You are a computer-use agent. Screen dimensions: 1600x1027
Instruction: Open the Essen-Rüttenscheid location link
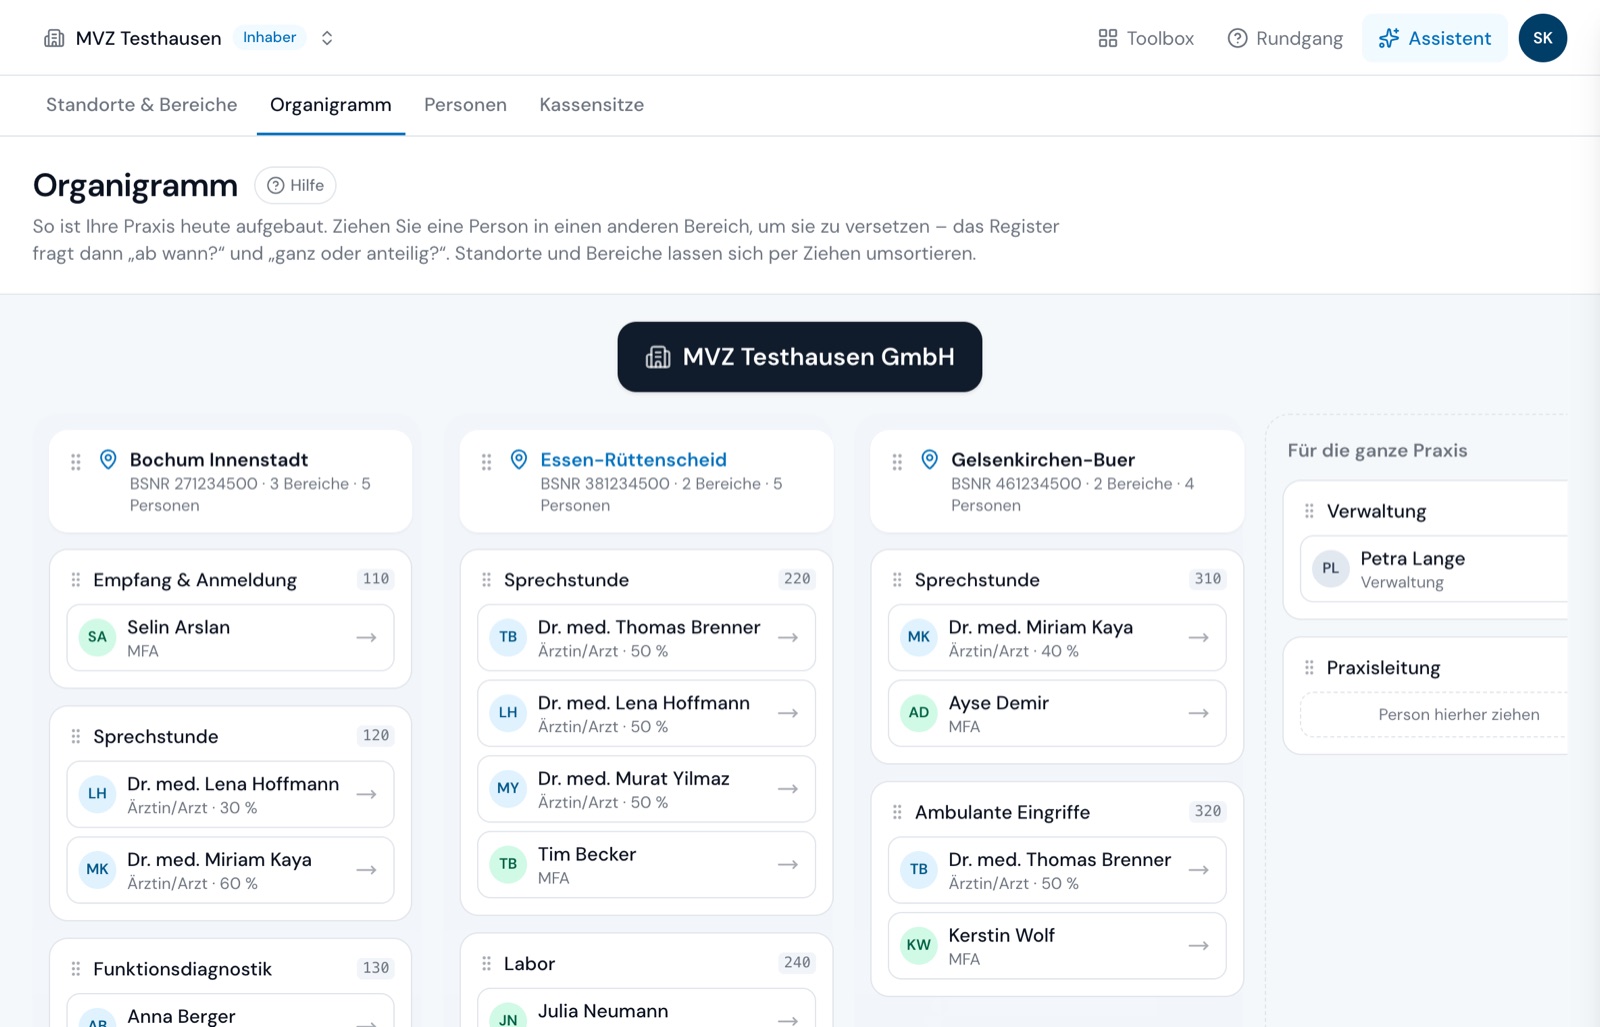click(x=633, y=460)
